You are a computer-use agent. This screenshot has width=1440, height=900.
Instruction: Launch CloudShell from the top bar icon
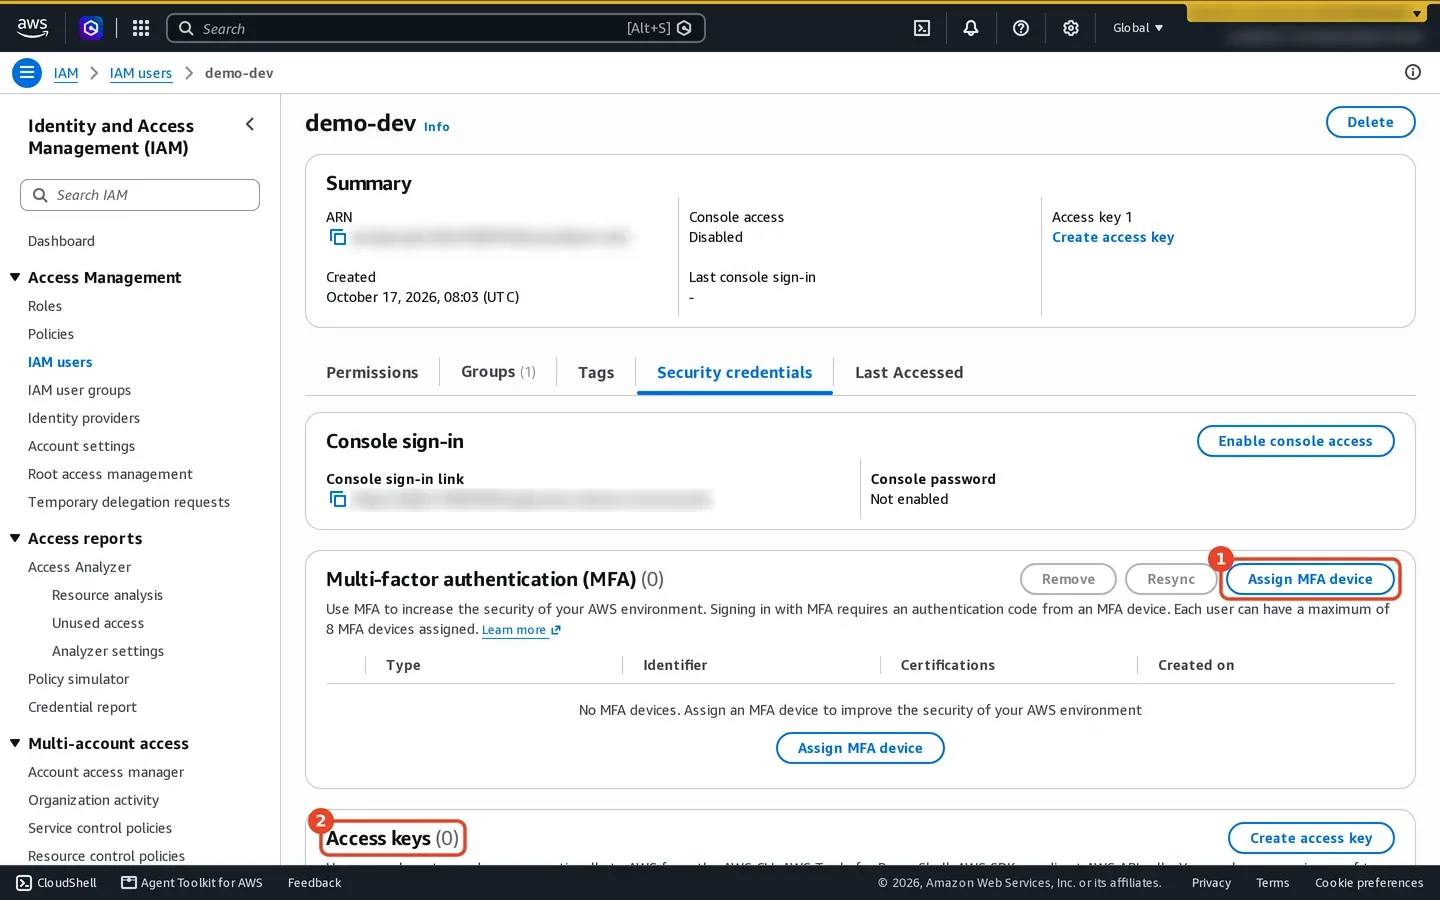[922, 28]
